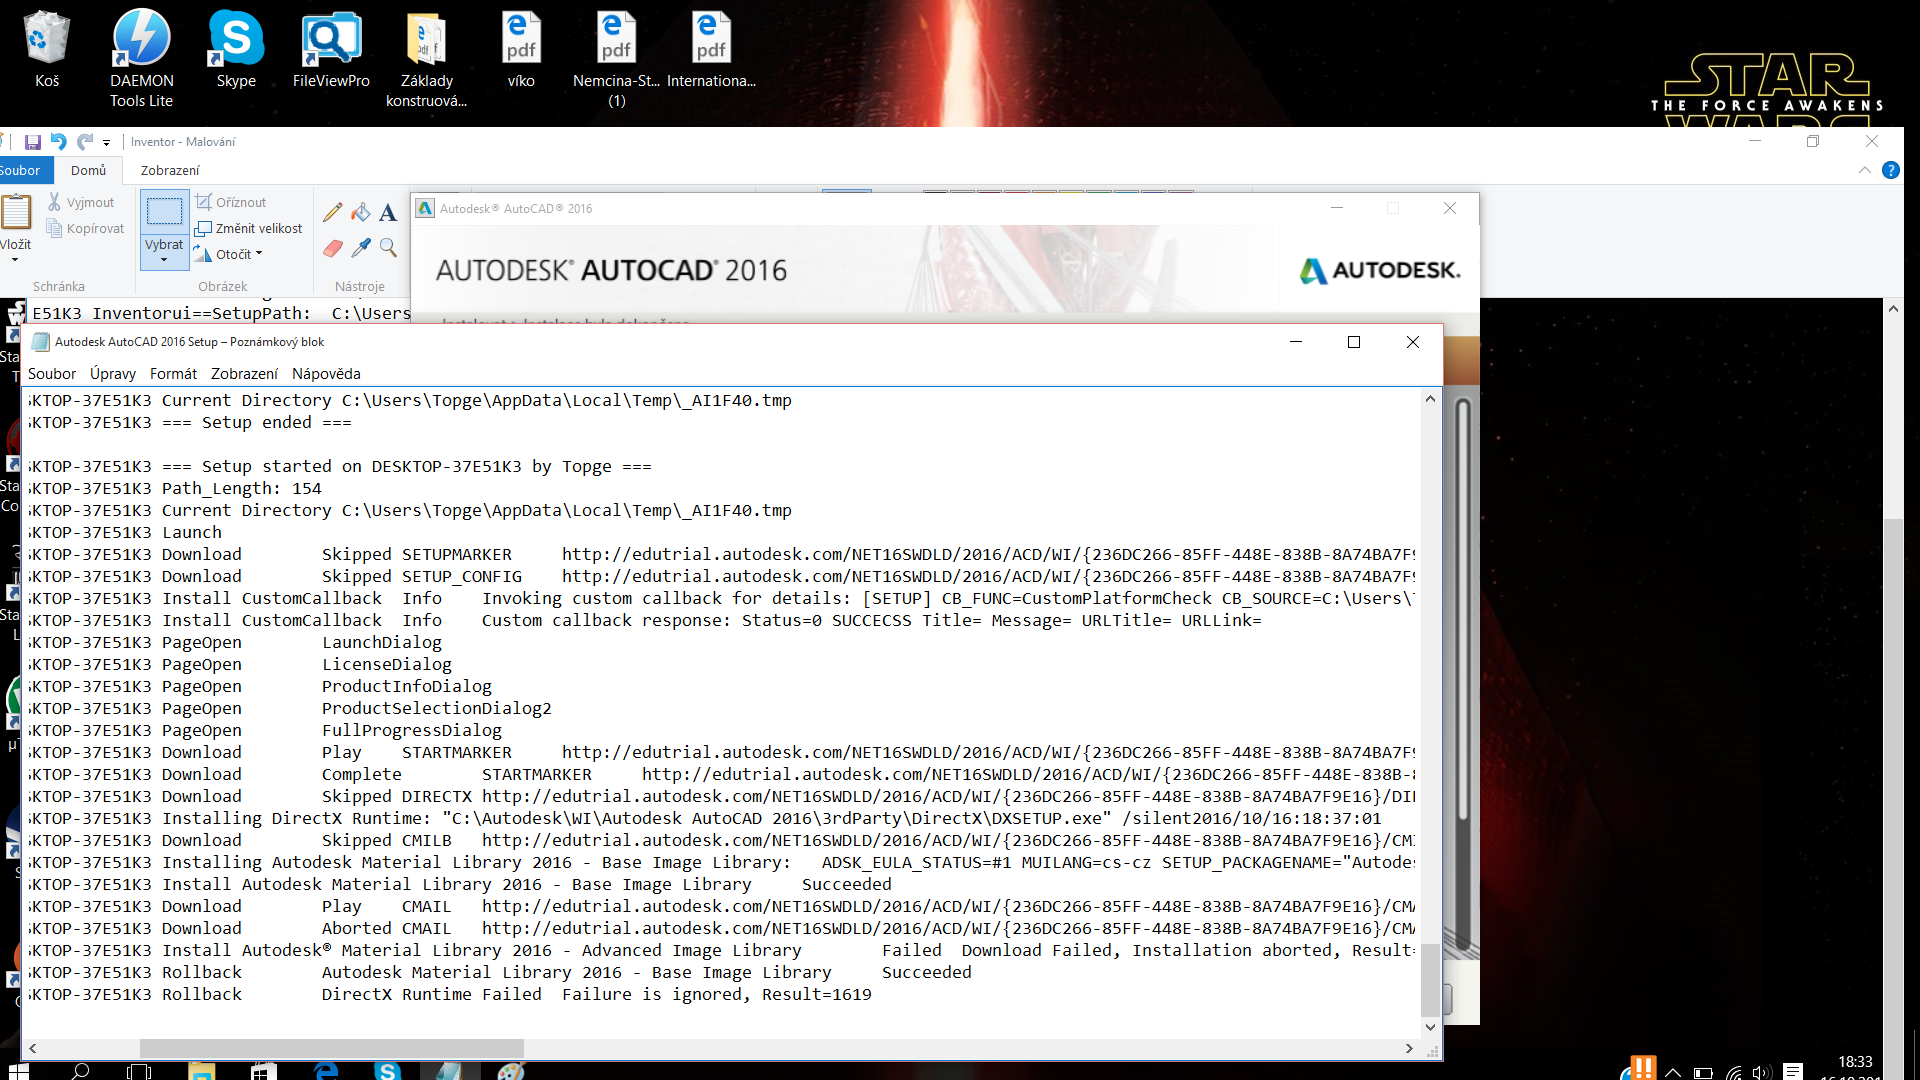Click the Save icon in Paint
The image size is (1920, 1080).
coord(33,142)
